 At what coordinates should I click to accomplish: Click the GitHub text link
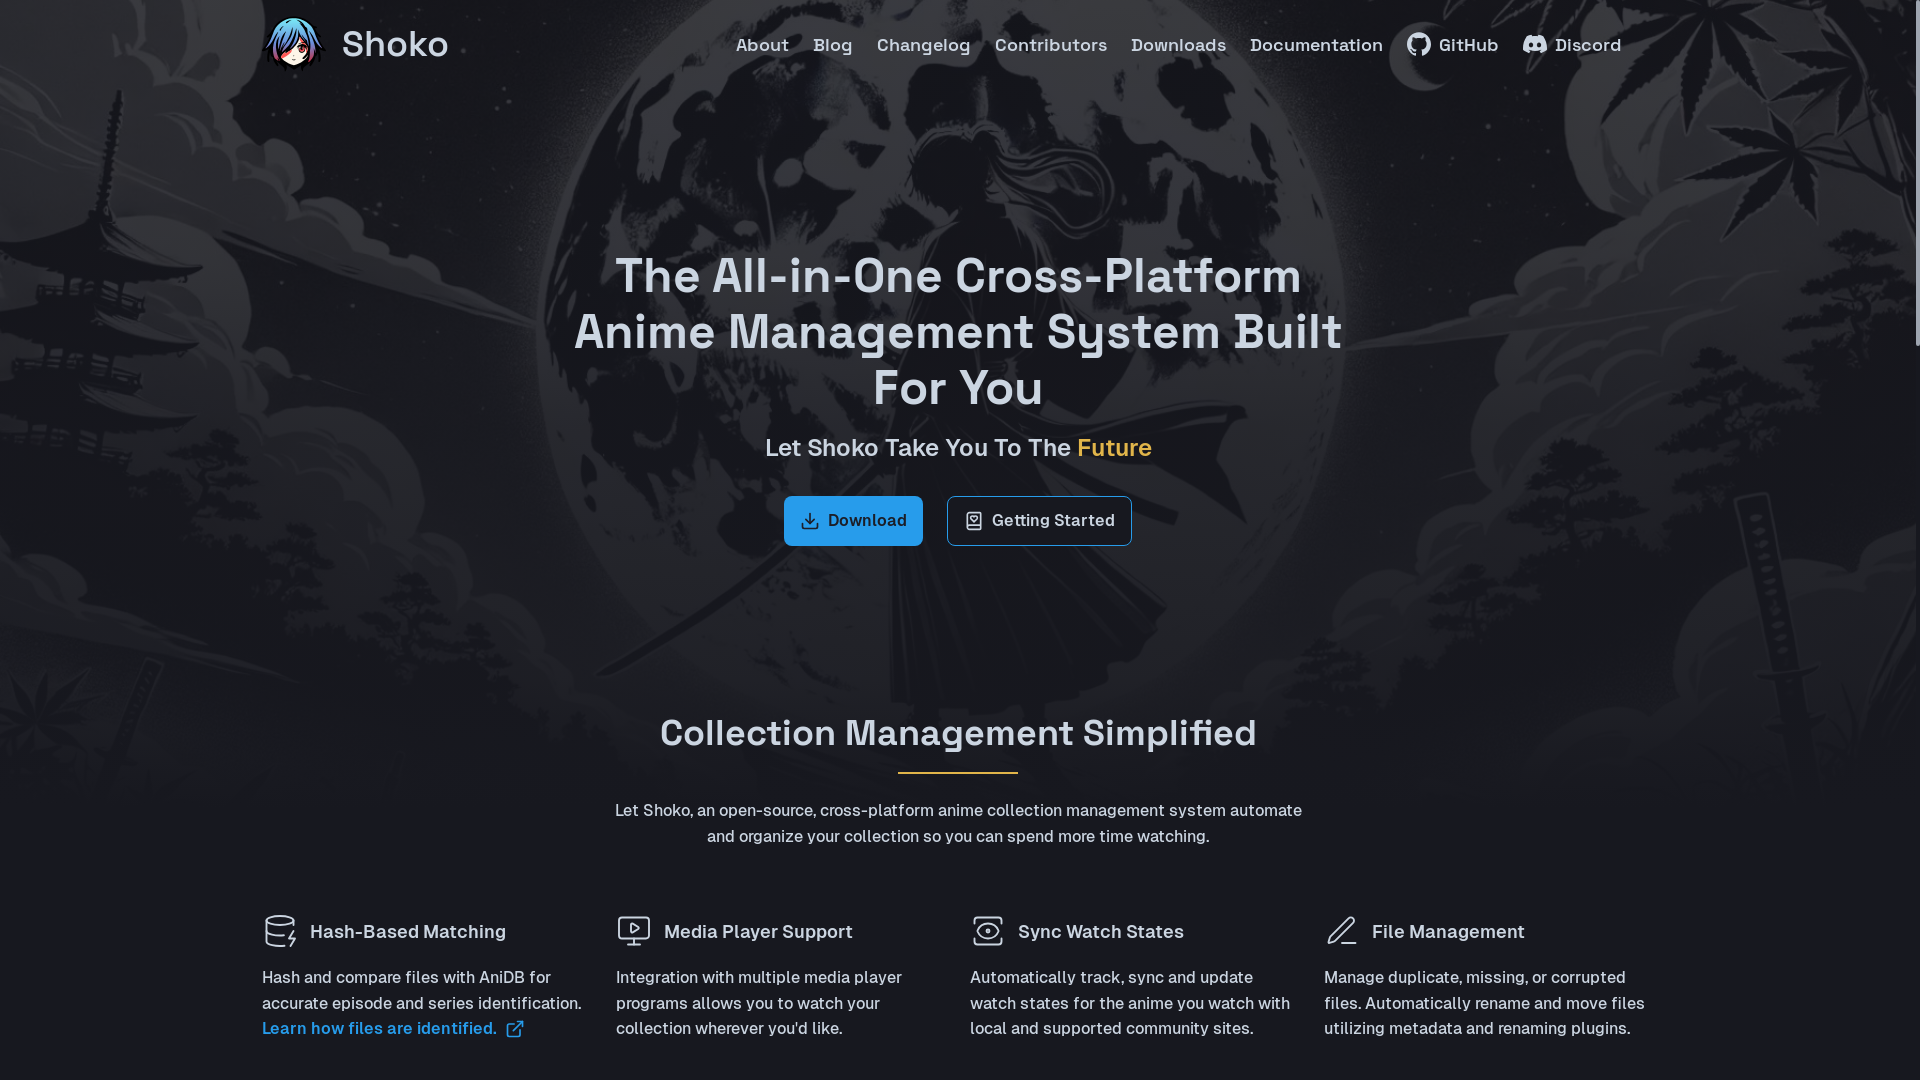(x=1468, y=45)
